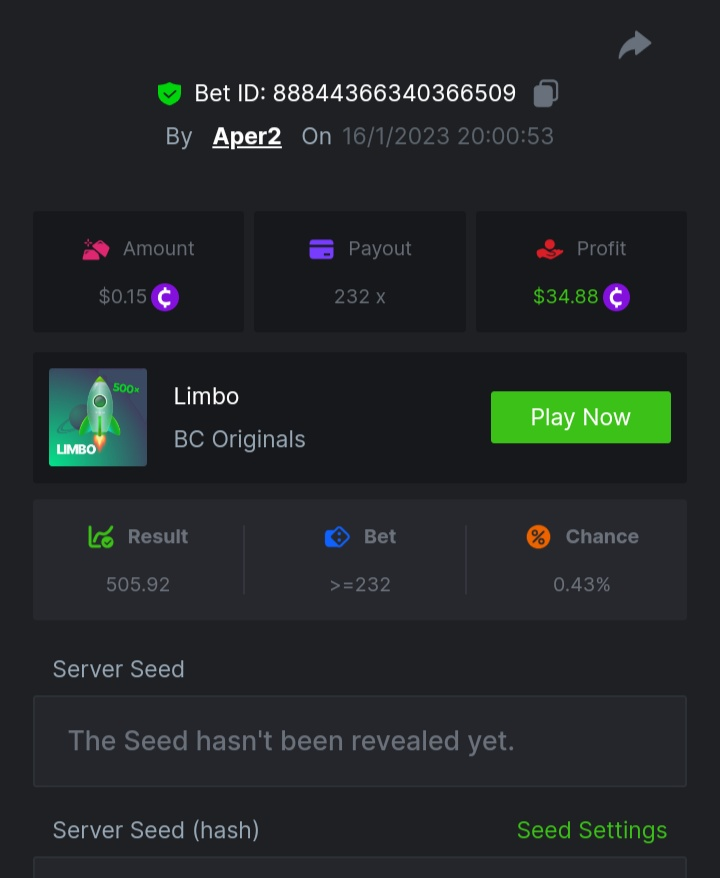Viewport: 720px width, 878px height.
Task: Open Seed Settings link
Action: [591, 830]
